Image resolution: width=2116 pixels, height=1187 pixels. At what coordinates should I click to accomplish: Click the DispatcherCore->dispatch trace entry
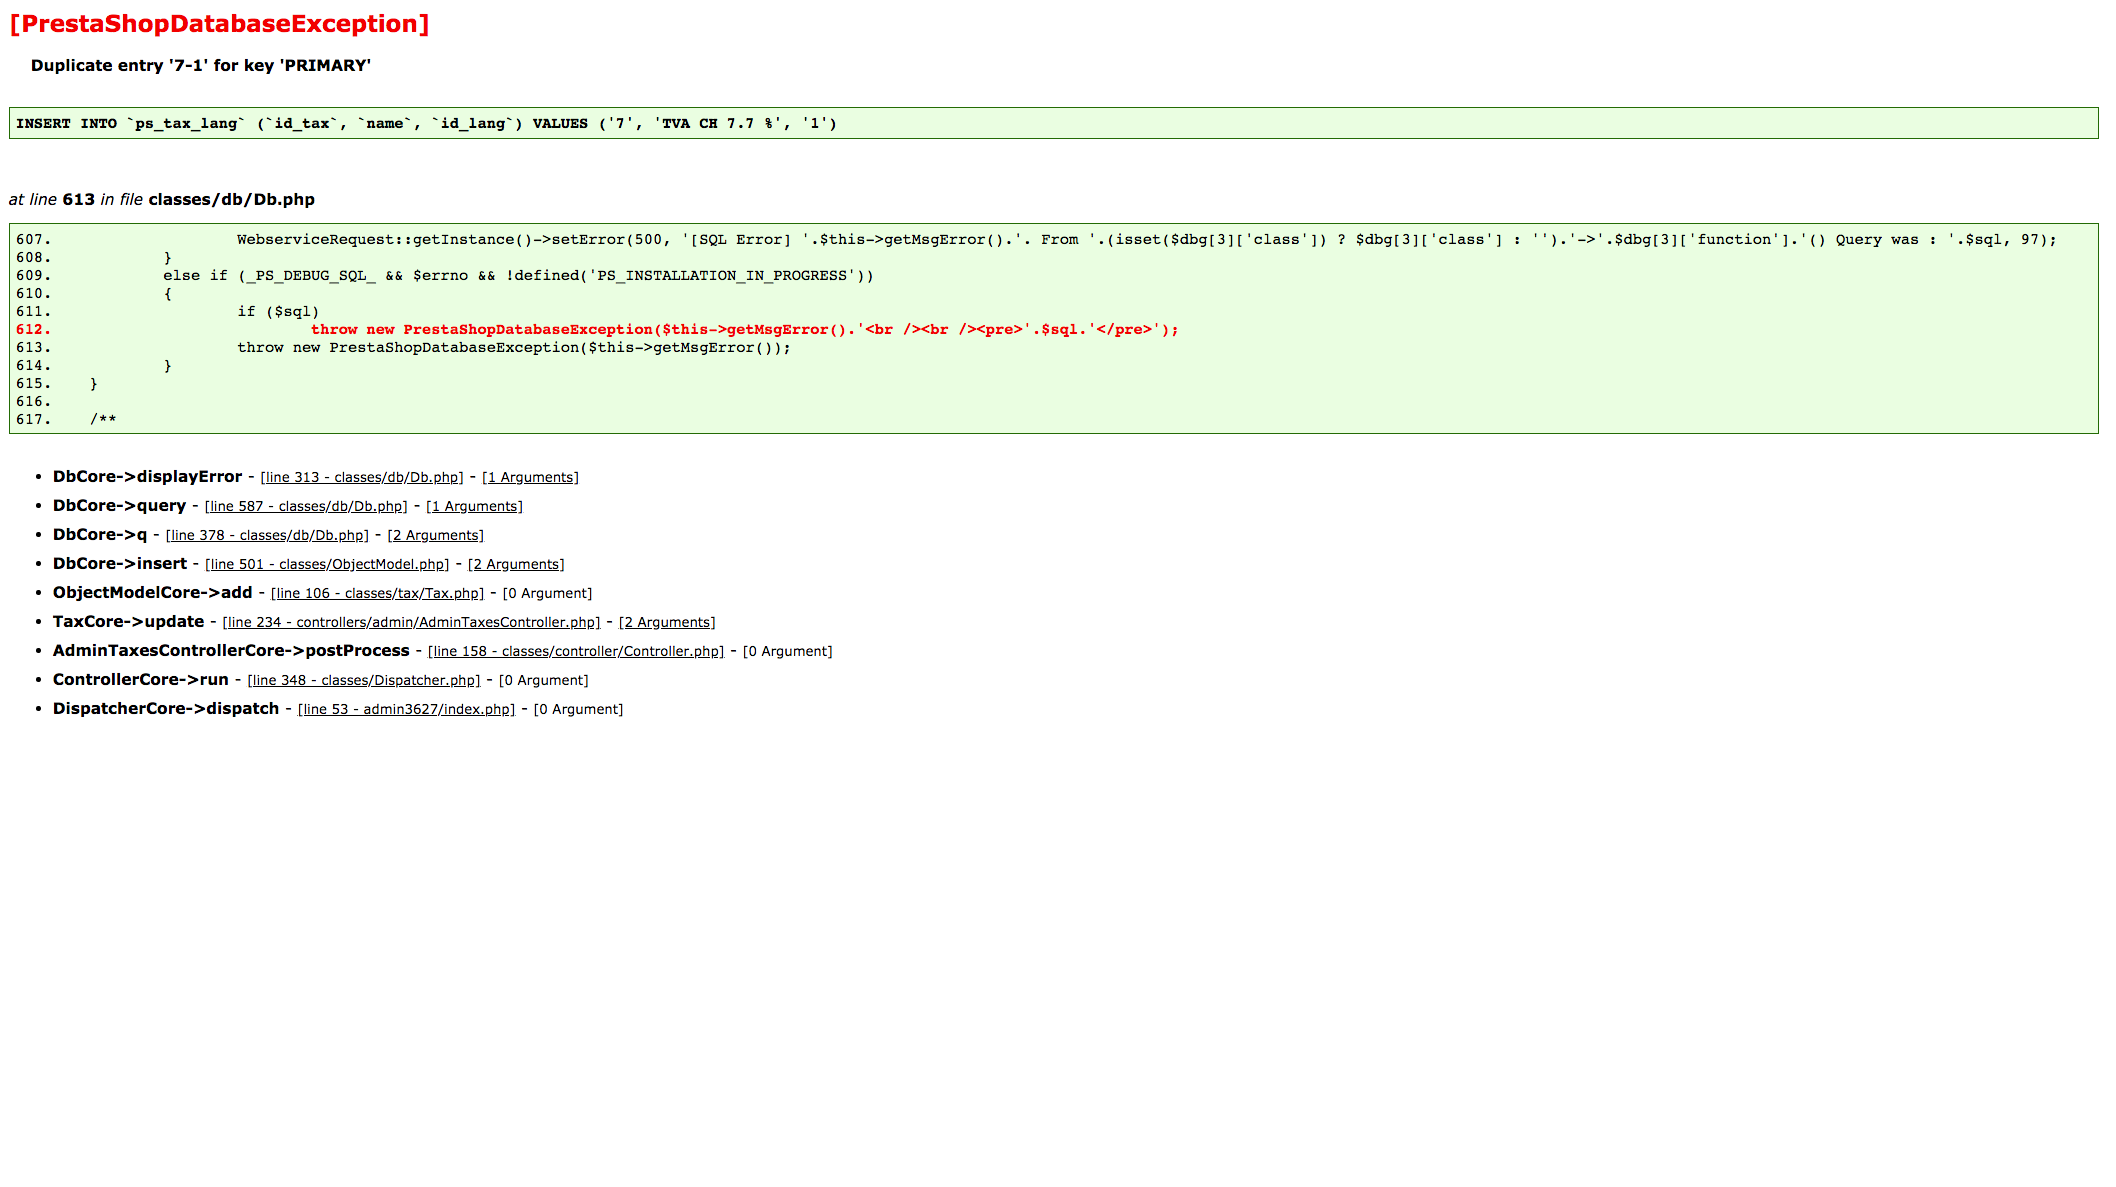[166, 709]
